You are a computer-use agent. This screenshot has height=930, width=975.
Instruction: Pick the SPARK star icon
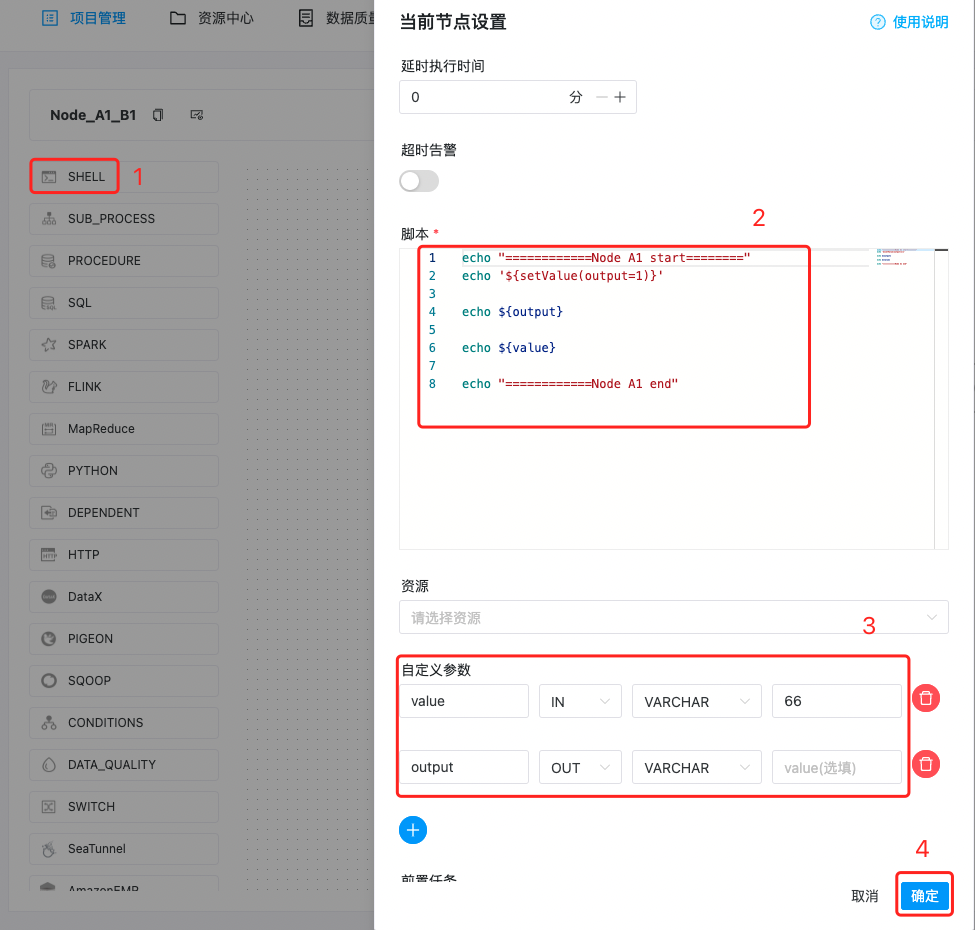49,345
